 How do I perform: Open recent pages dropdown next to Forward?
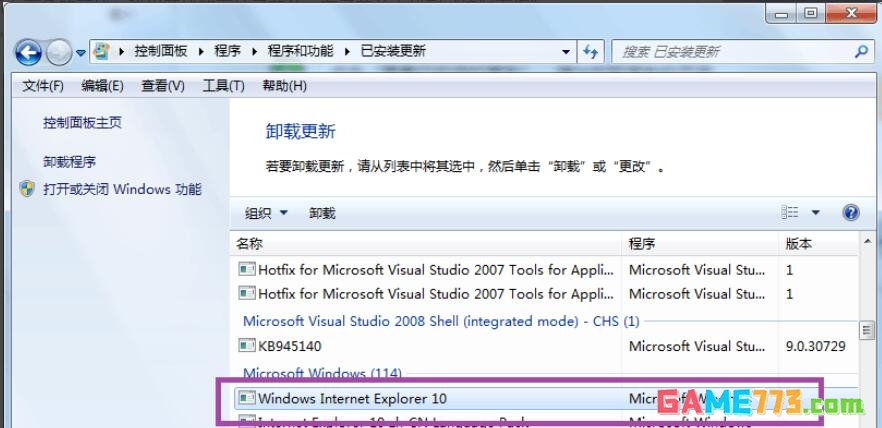pos(81,53)
